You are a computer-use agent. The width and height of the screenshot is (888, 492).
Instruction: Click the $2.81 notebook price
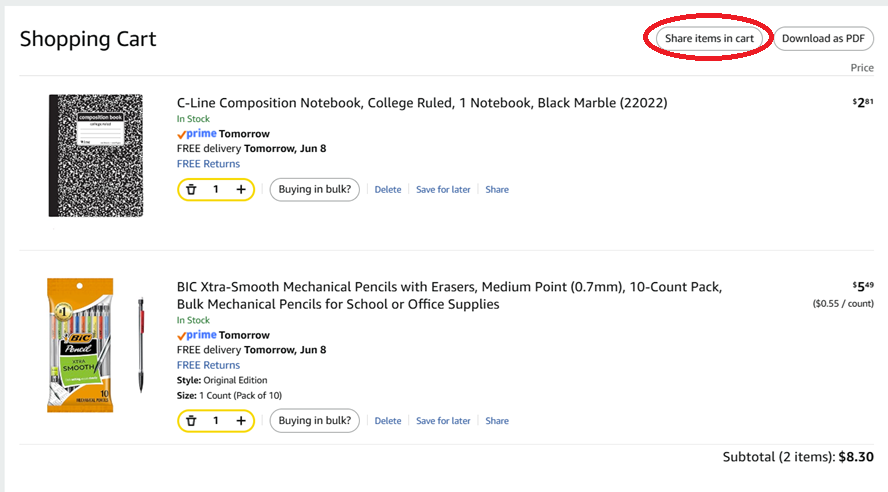[863, 102]
